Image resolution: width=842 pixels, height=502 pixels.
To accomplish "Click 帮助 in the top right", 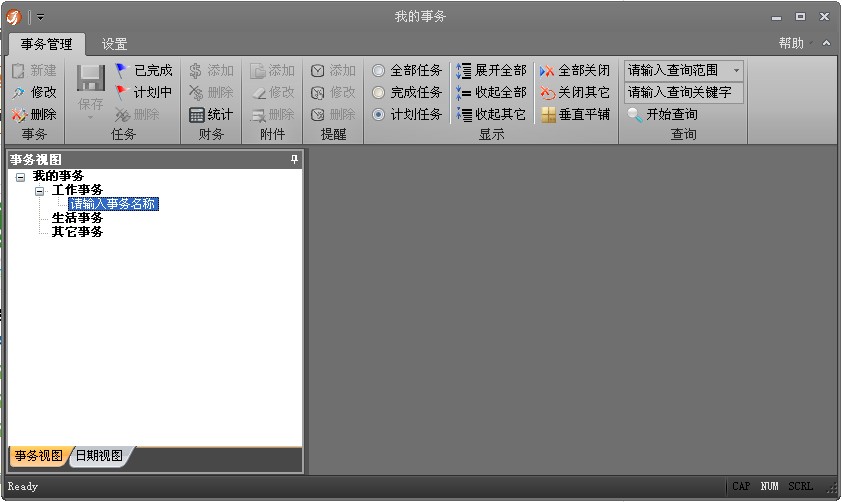I will click(791, 44).
